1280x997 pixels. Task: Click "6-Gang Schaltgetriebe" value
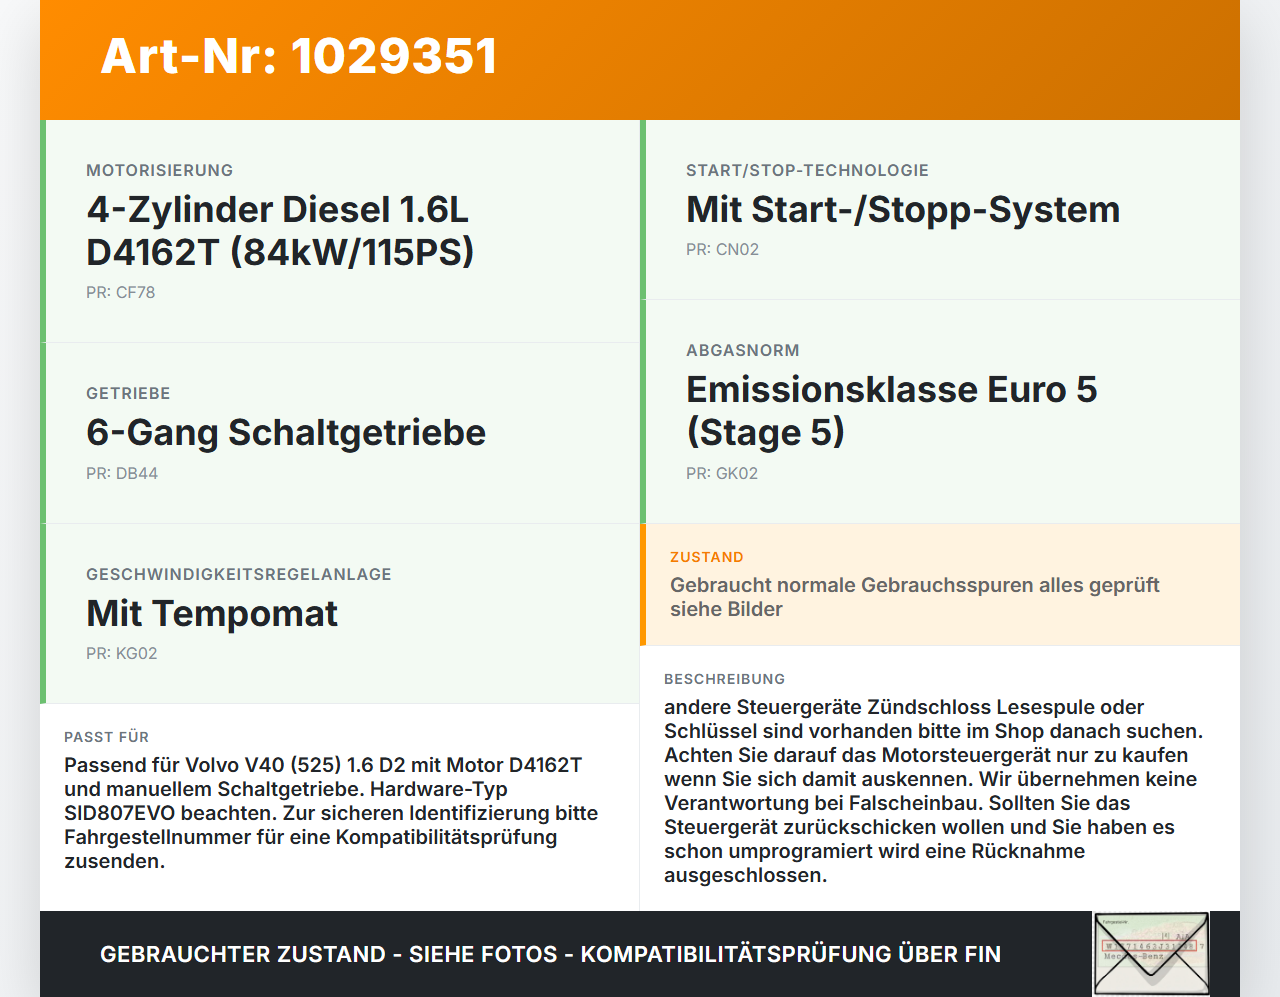(x=286, y=432)
